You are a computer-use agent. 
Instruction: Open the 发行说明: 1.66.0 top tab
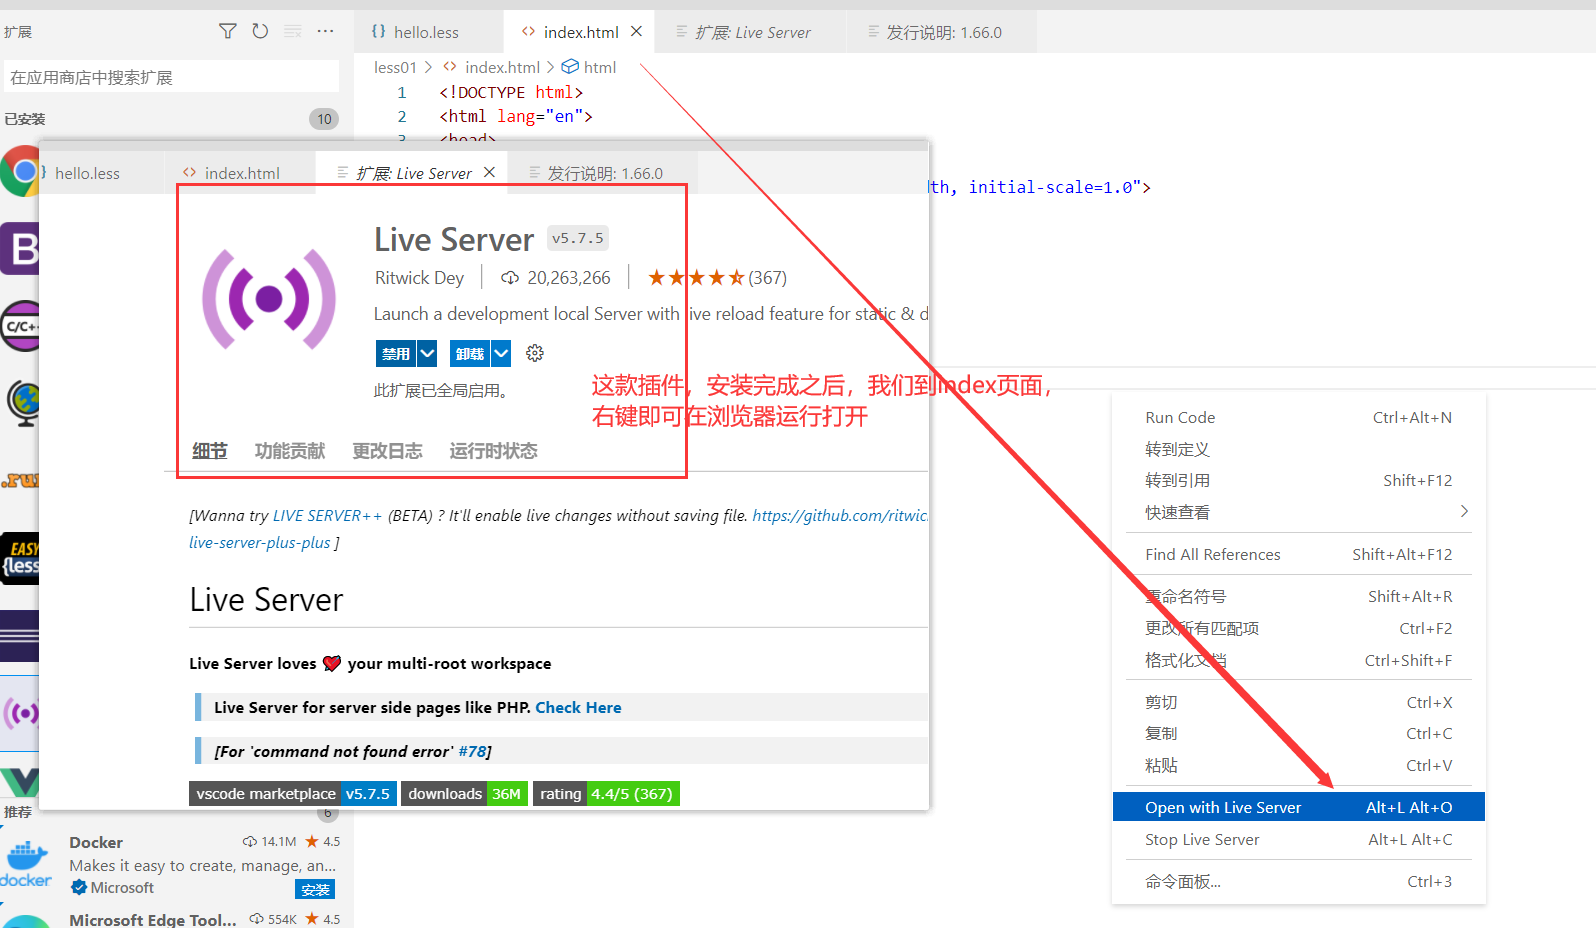943,32
